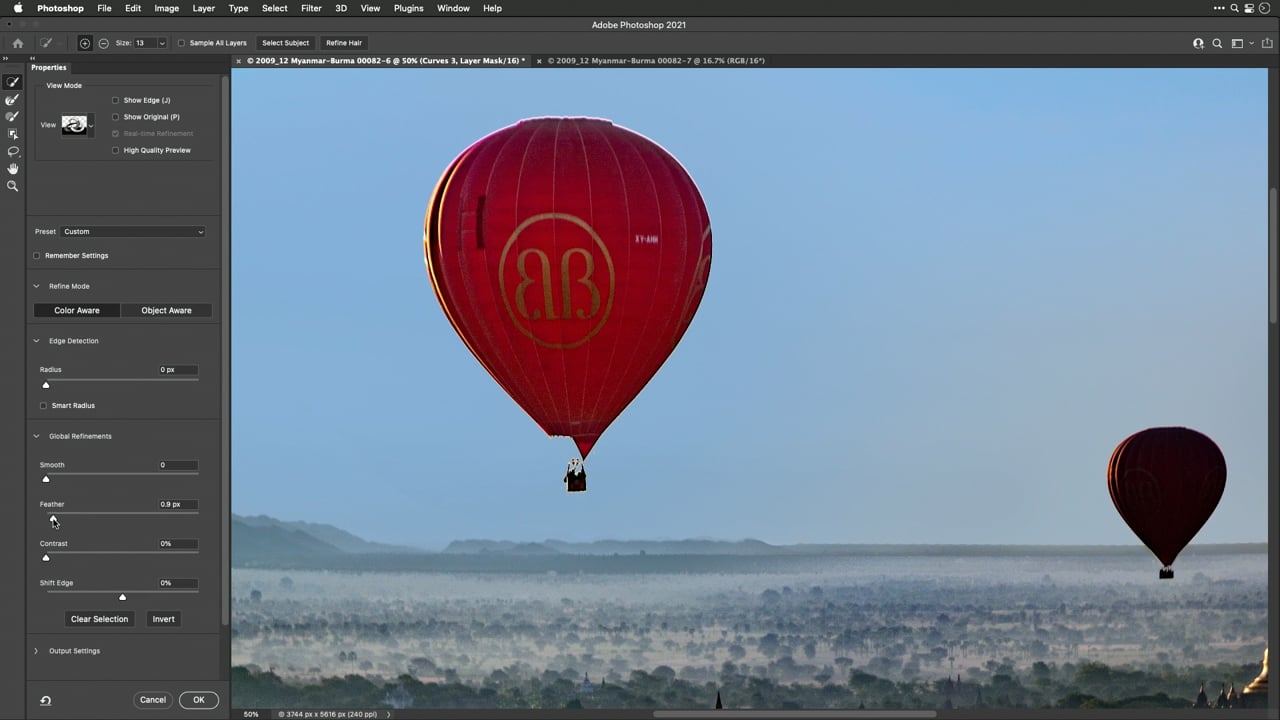
Task: Click Cancel in Properties panel
Action: tap(153, 700)
